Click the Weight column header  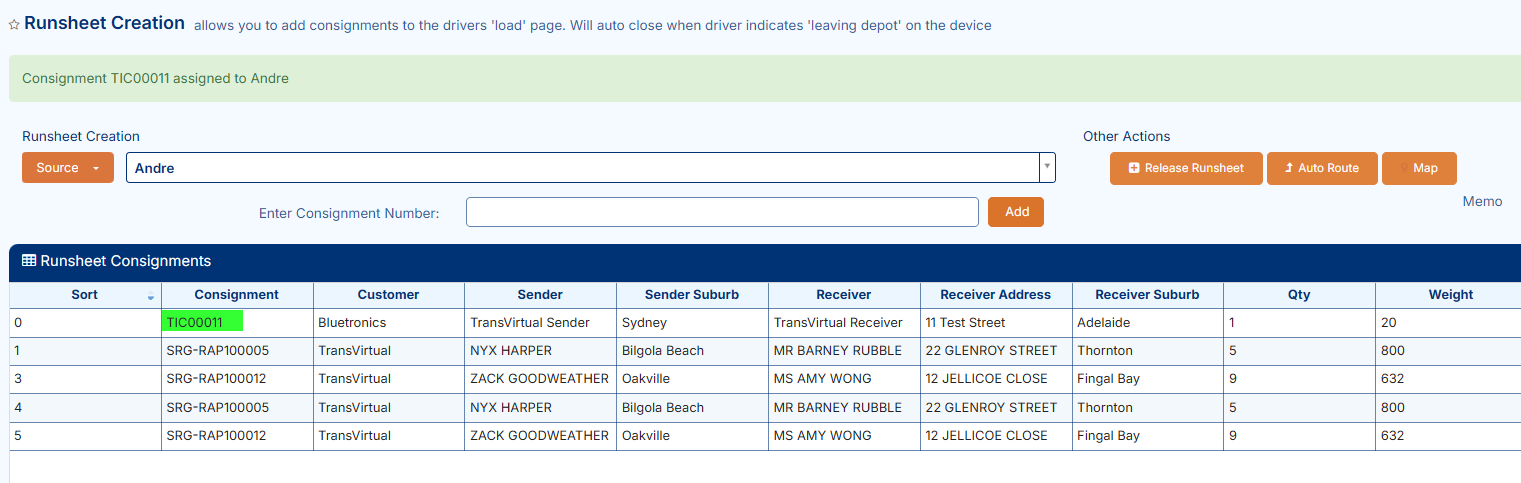point(1450,295)
